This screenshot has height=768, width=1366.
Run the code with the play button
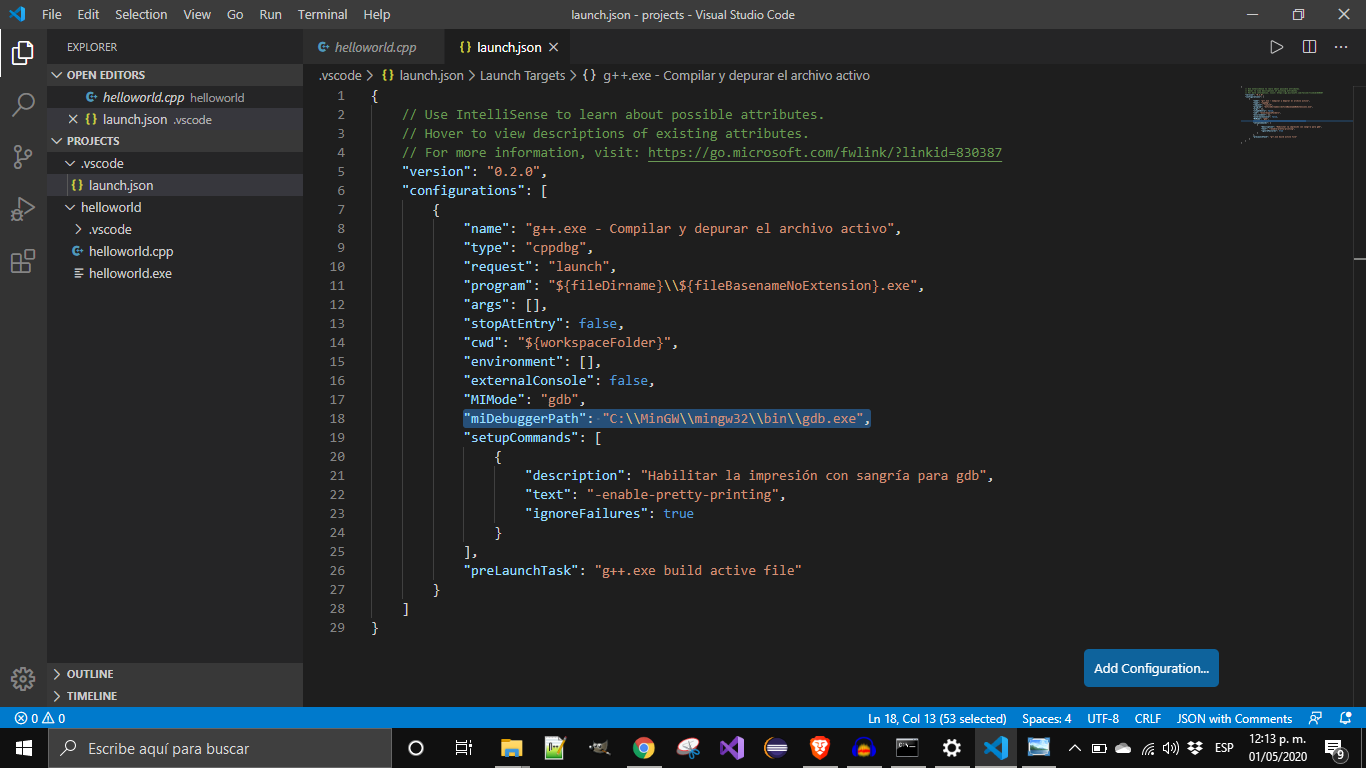click(1277, 46)
